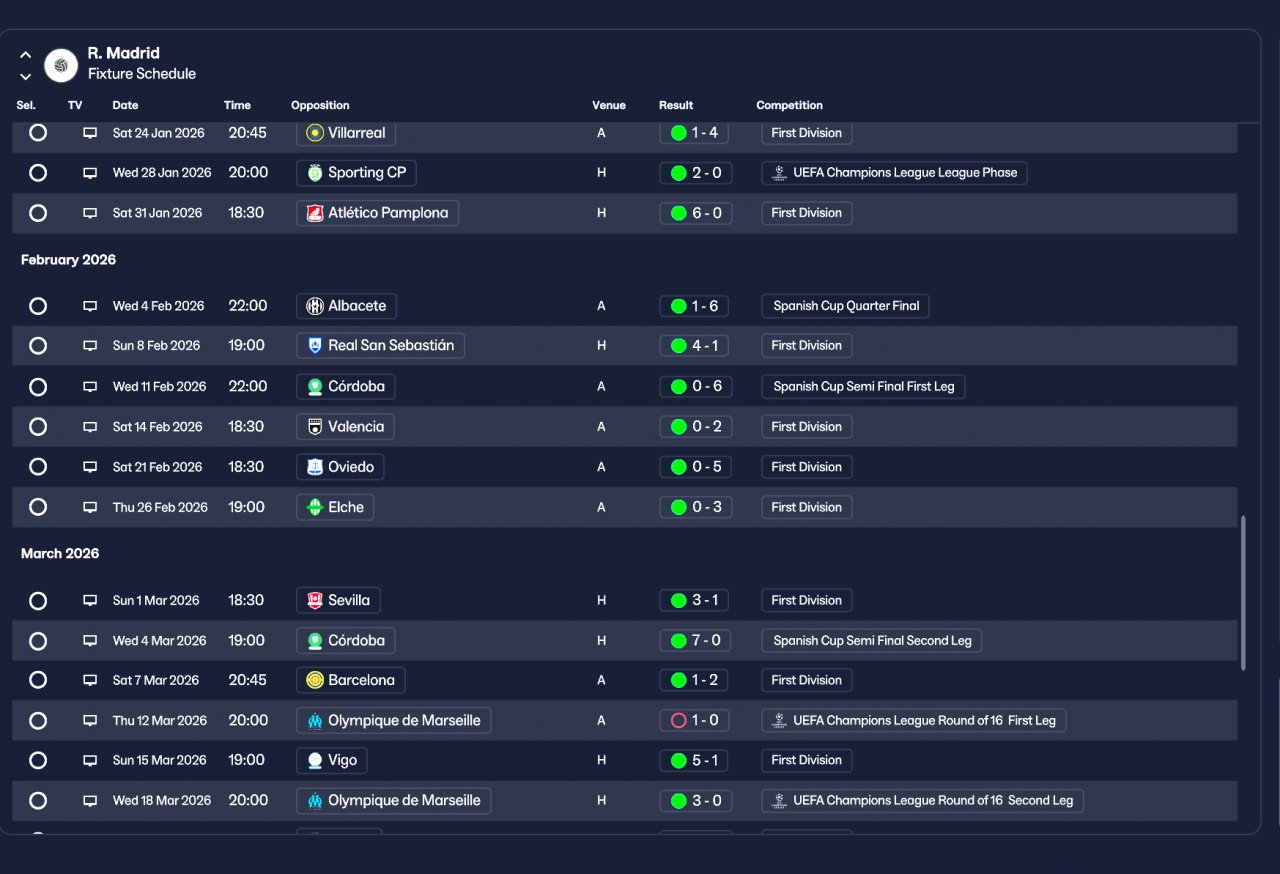Click the down chevron beside Fixture Schedule
The image size is (1280, 874).
[26, 76]
